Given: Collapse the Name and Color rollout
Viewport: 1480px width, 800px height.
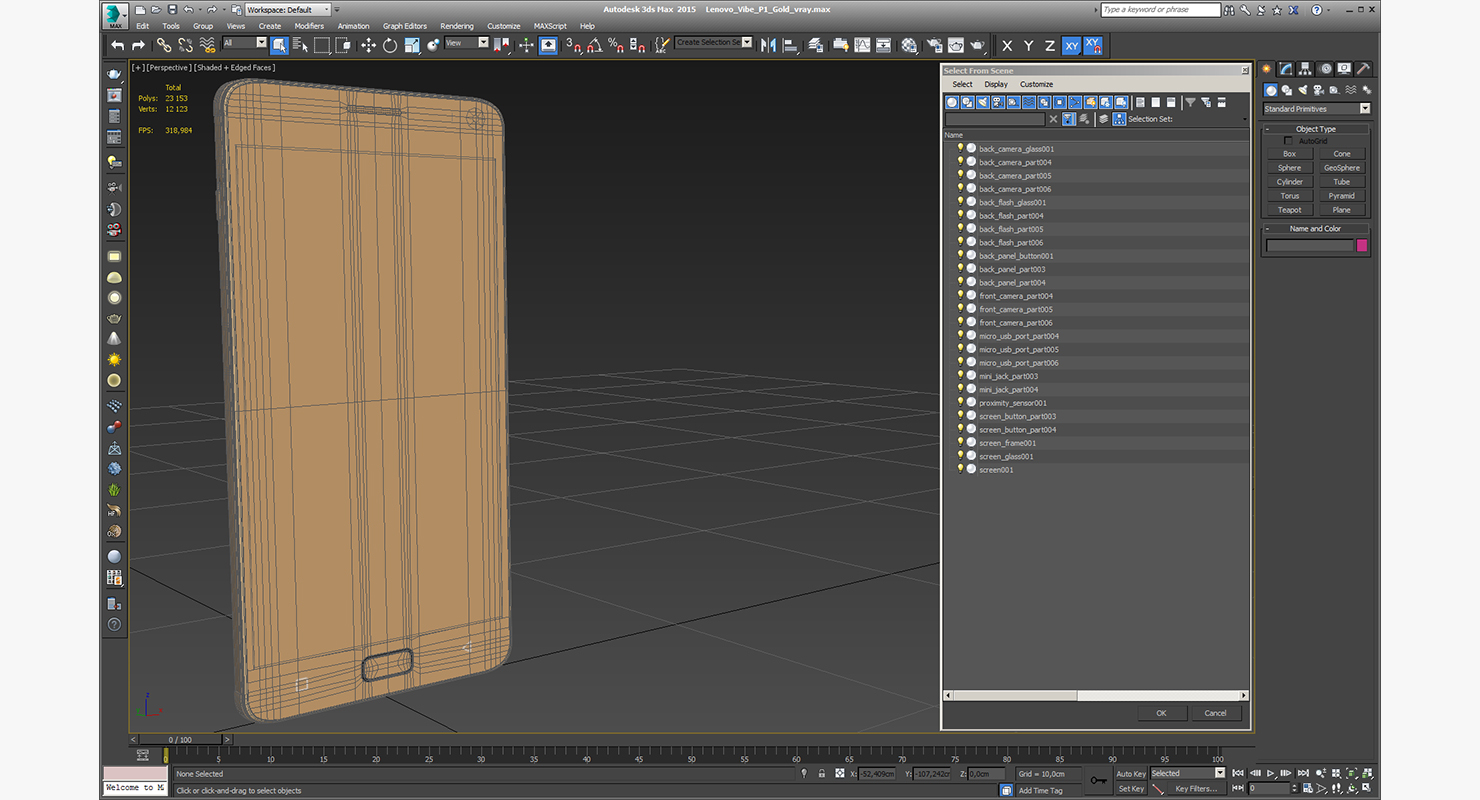Looking at the screenshot, I should [1315, 229].
